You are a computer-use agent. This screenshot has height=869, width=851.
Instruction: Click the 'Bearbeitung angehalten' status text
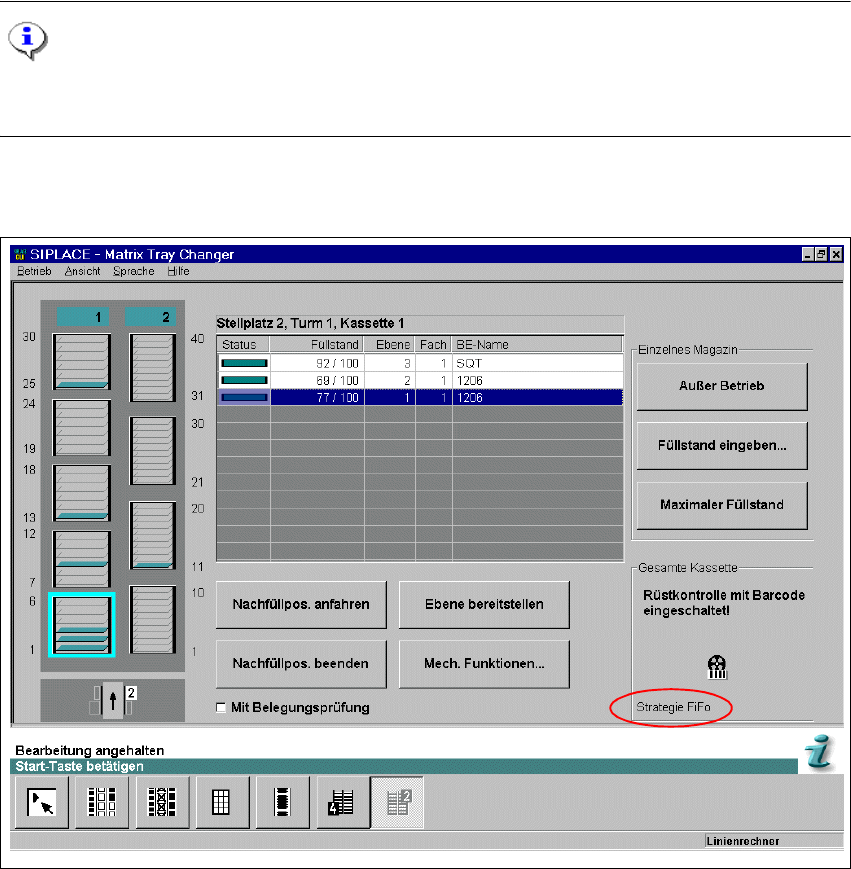click(x=90, y=751)
